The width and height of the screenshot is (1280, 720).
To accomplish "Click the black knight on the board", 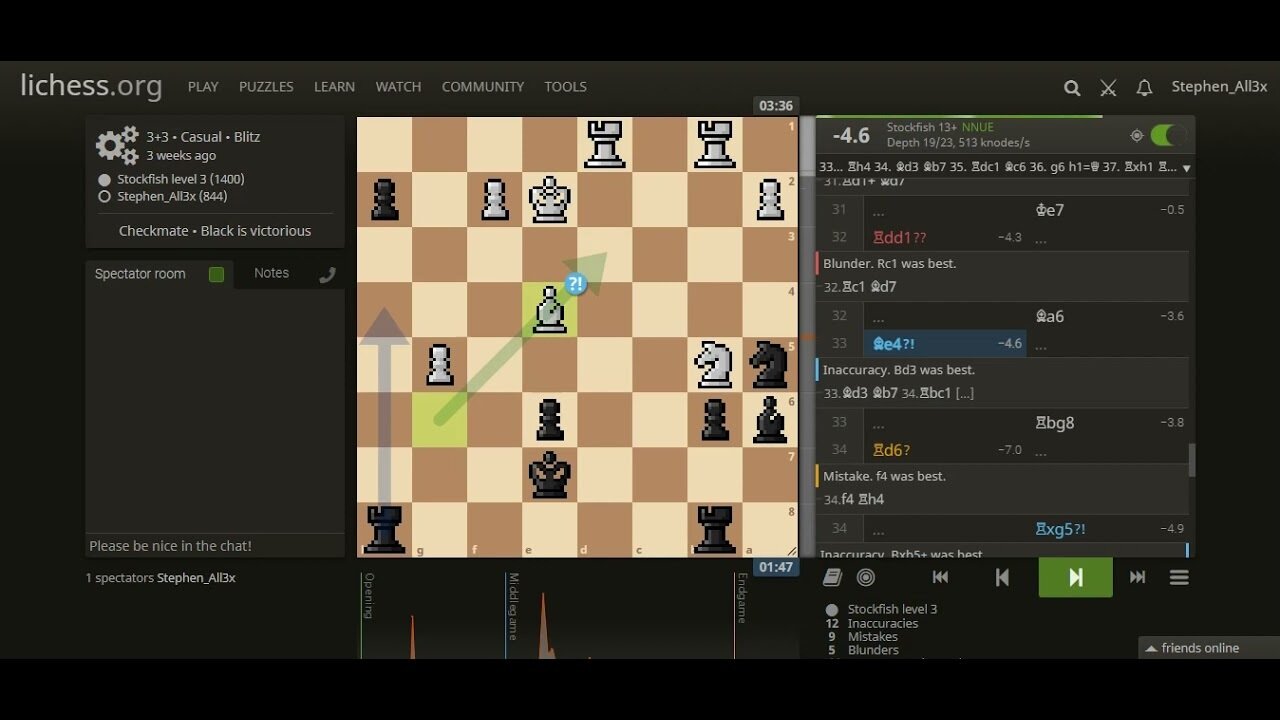I will tap(769, 365).
